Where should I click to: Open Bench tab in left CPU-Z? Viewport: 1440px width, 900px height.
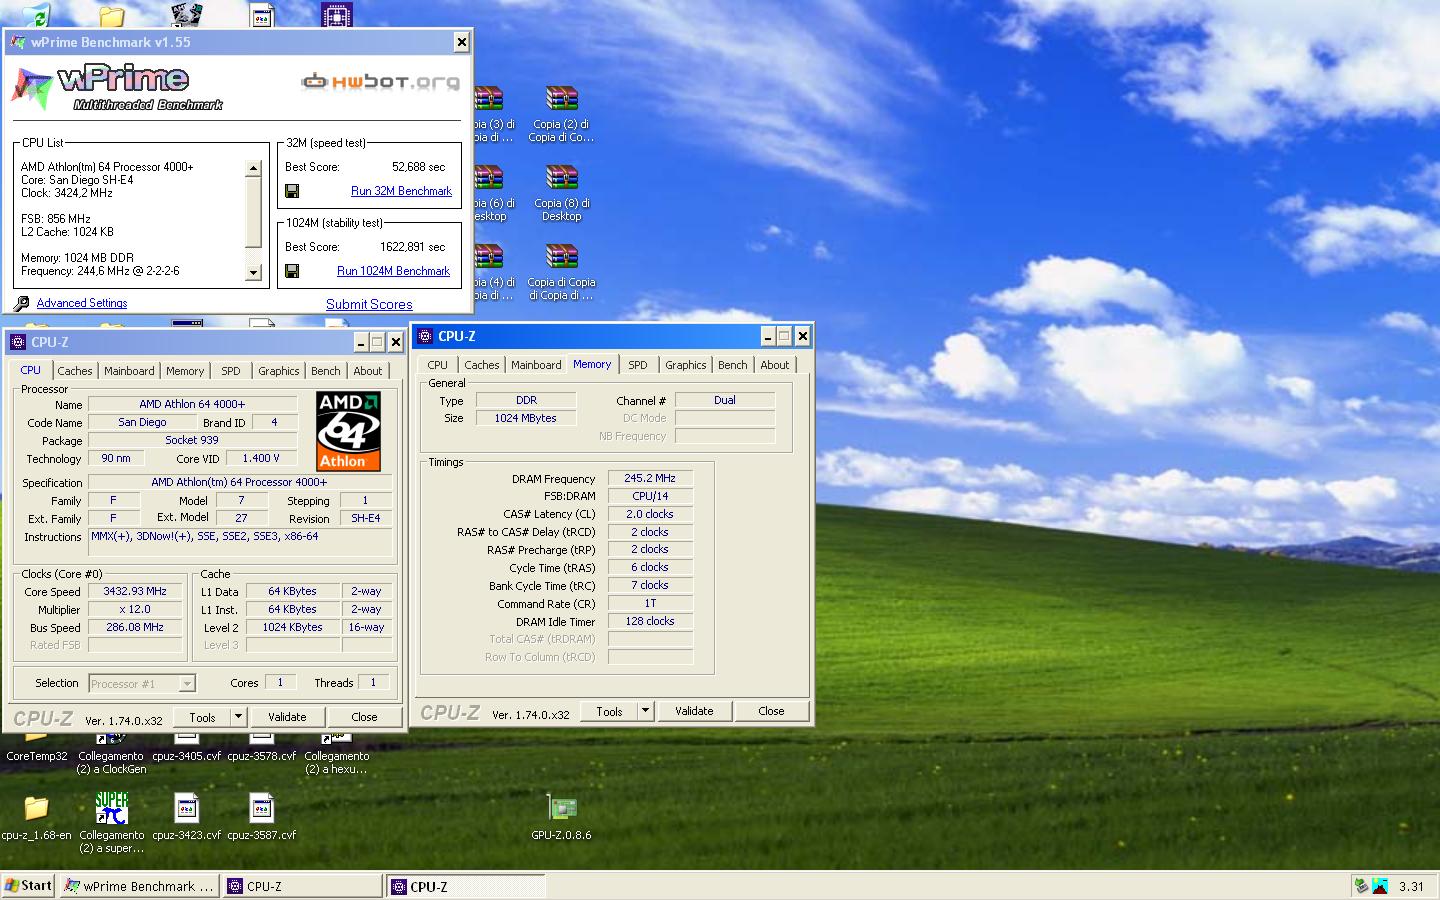[326, 371]
